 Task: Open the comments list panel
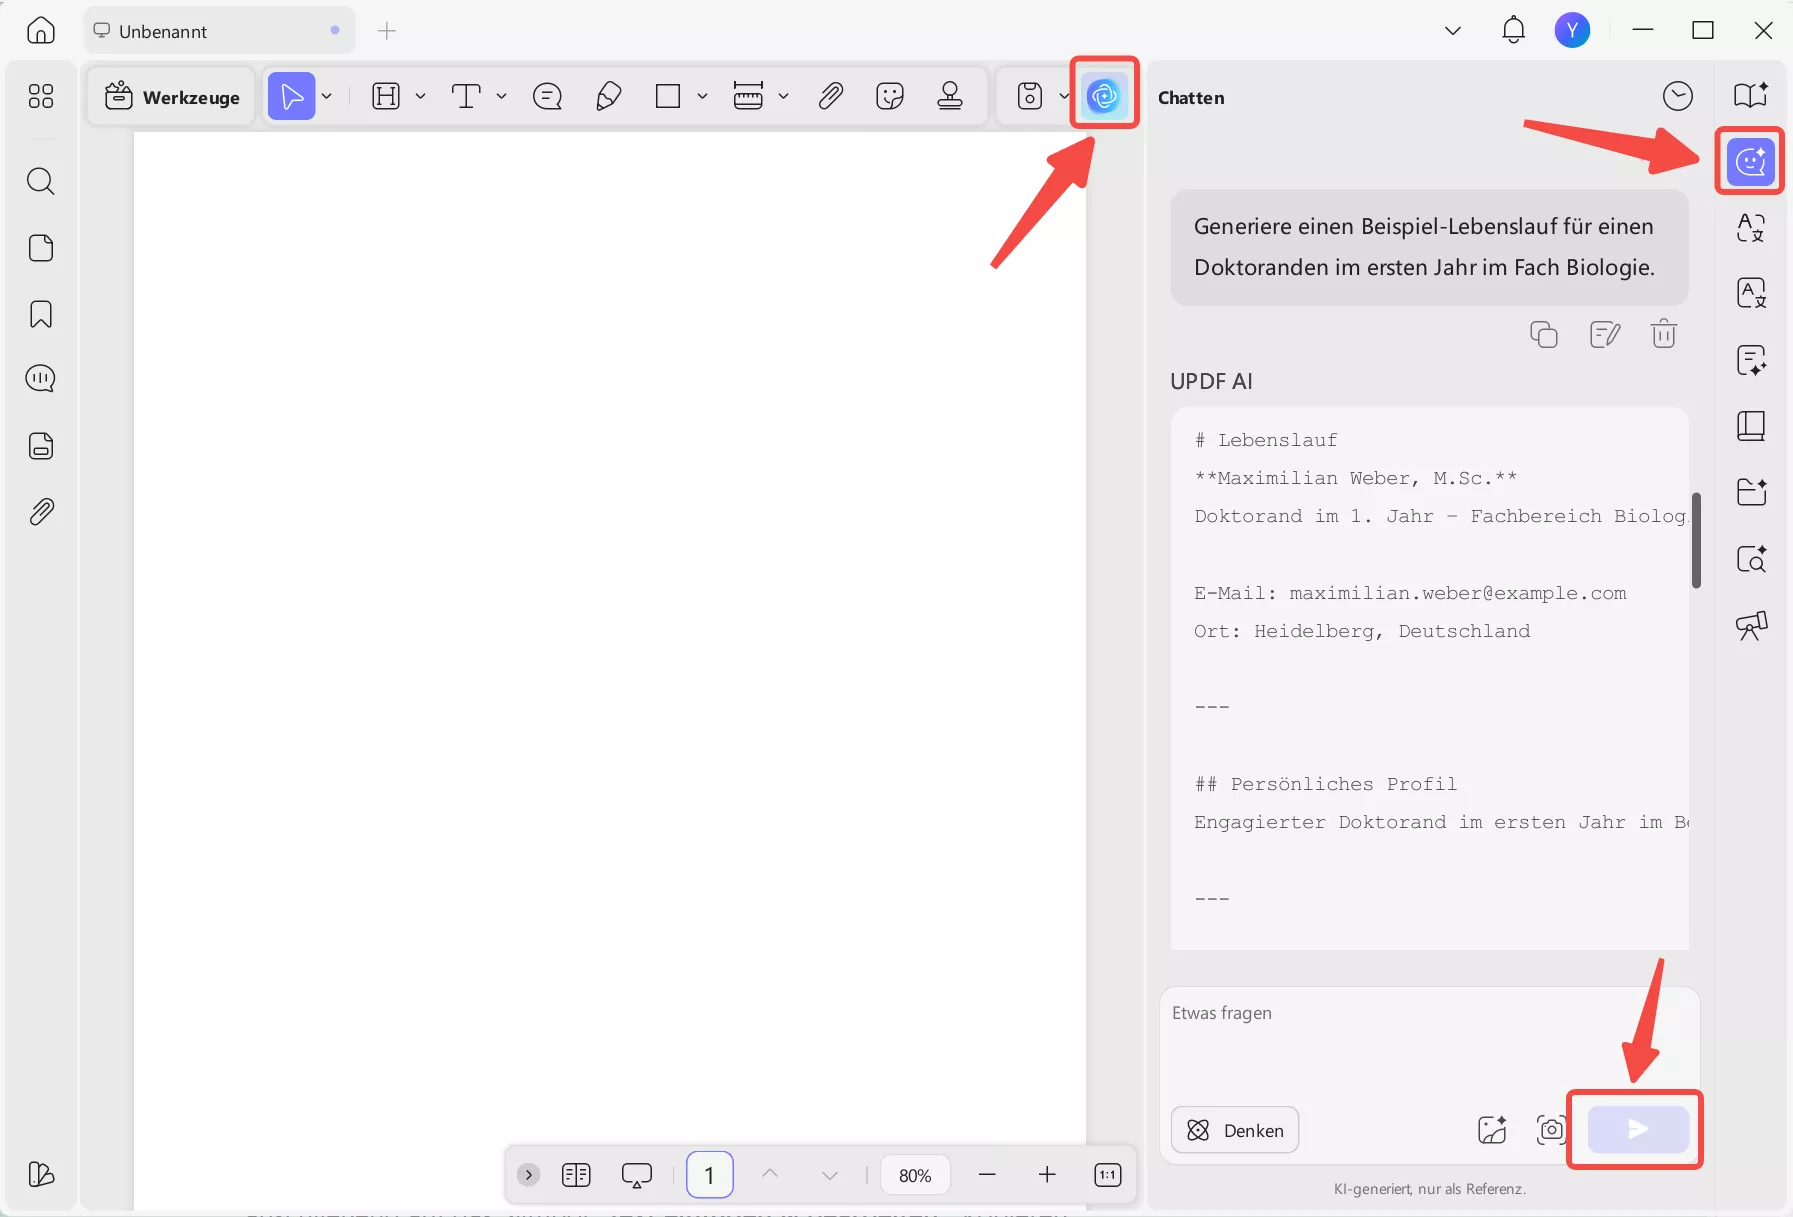tap(41, 379)
